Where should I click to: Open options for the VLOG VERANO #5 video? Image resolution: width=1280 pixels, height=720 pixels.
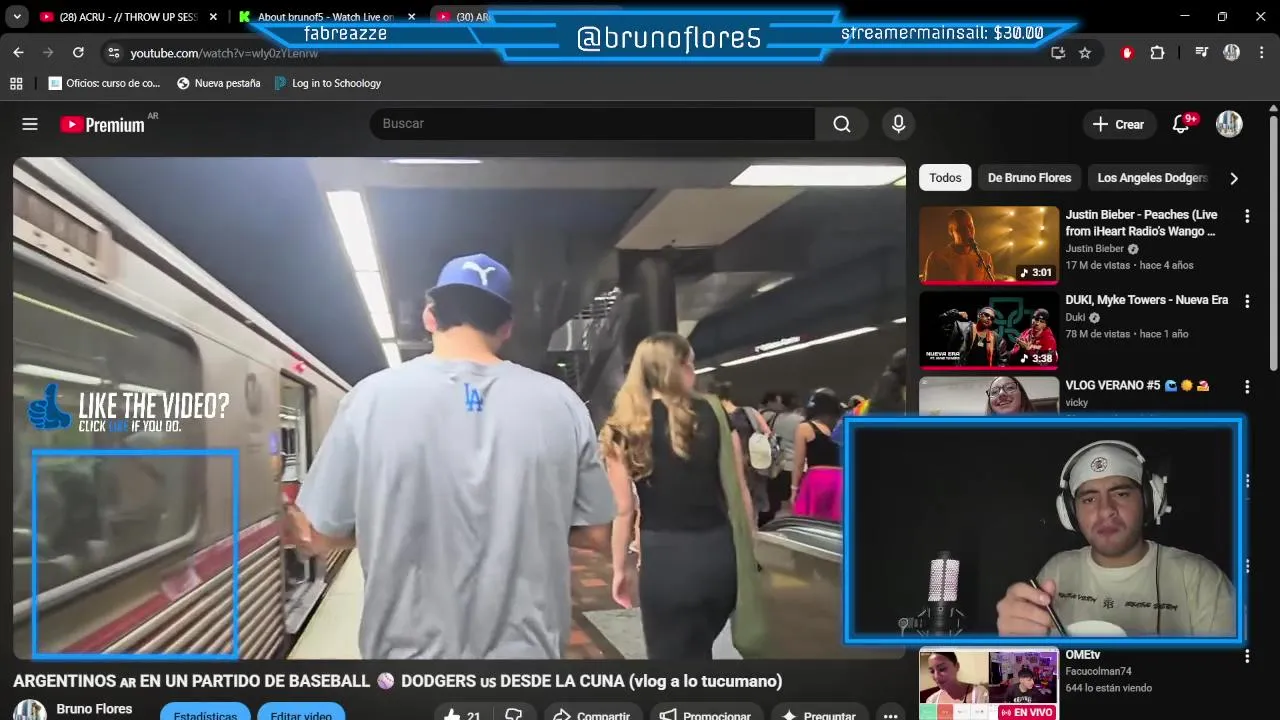[x=1247, y=387]
